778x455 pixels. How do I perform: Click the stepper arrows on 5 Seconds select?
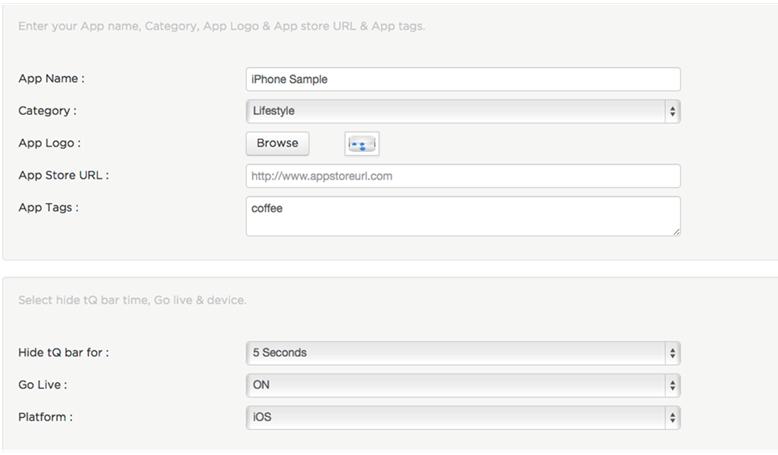pyautogui.click(x=672, y=353)
